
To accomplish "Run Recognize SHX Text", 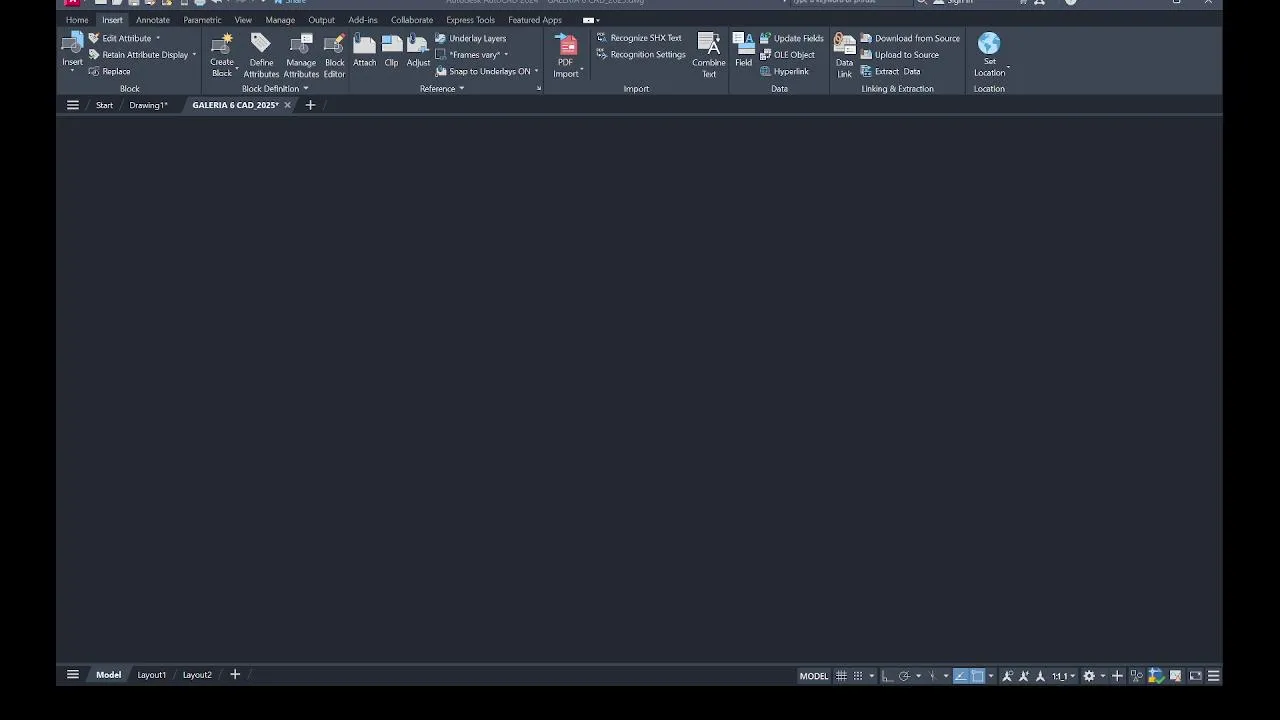I will point(639,38).
